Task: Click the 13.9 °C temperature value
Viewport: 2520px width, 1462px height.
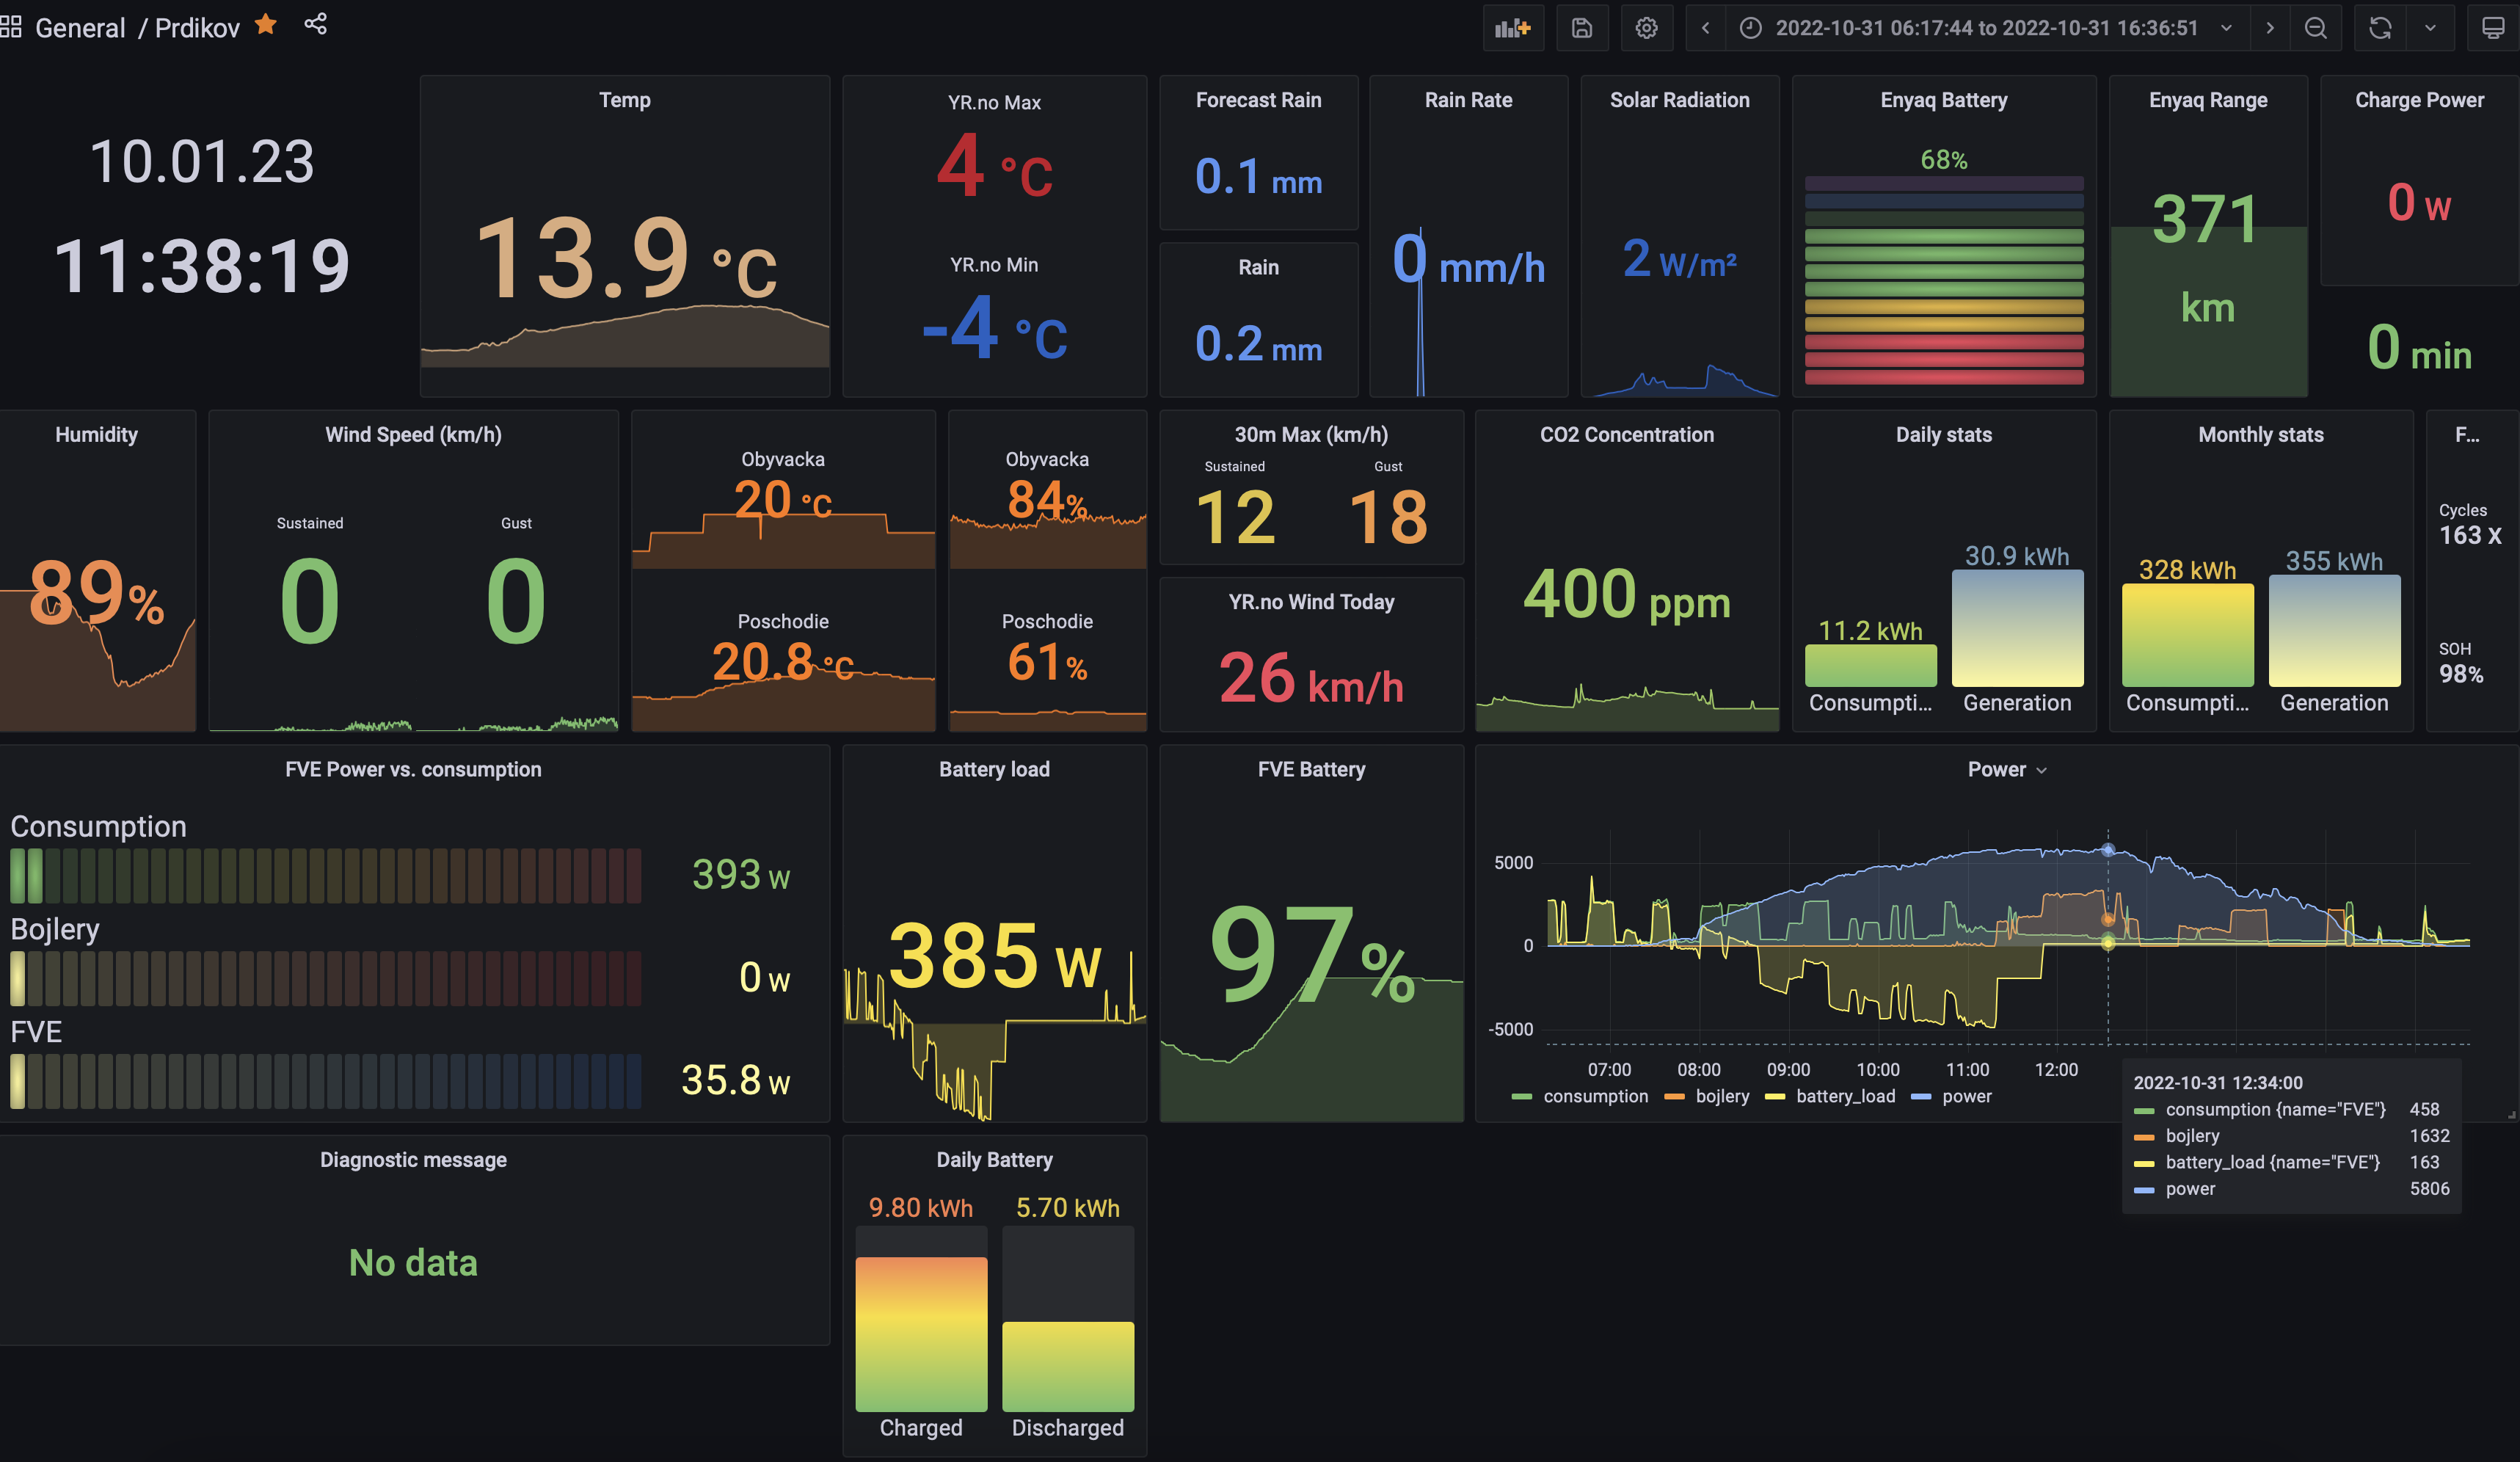Action: pos(625,258)
